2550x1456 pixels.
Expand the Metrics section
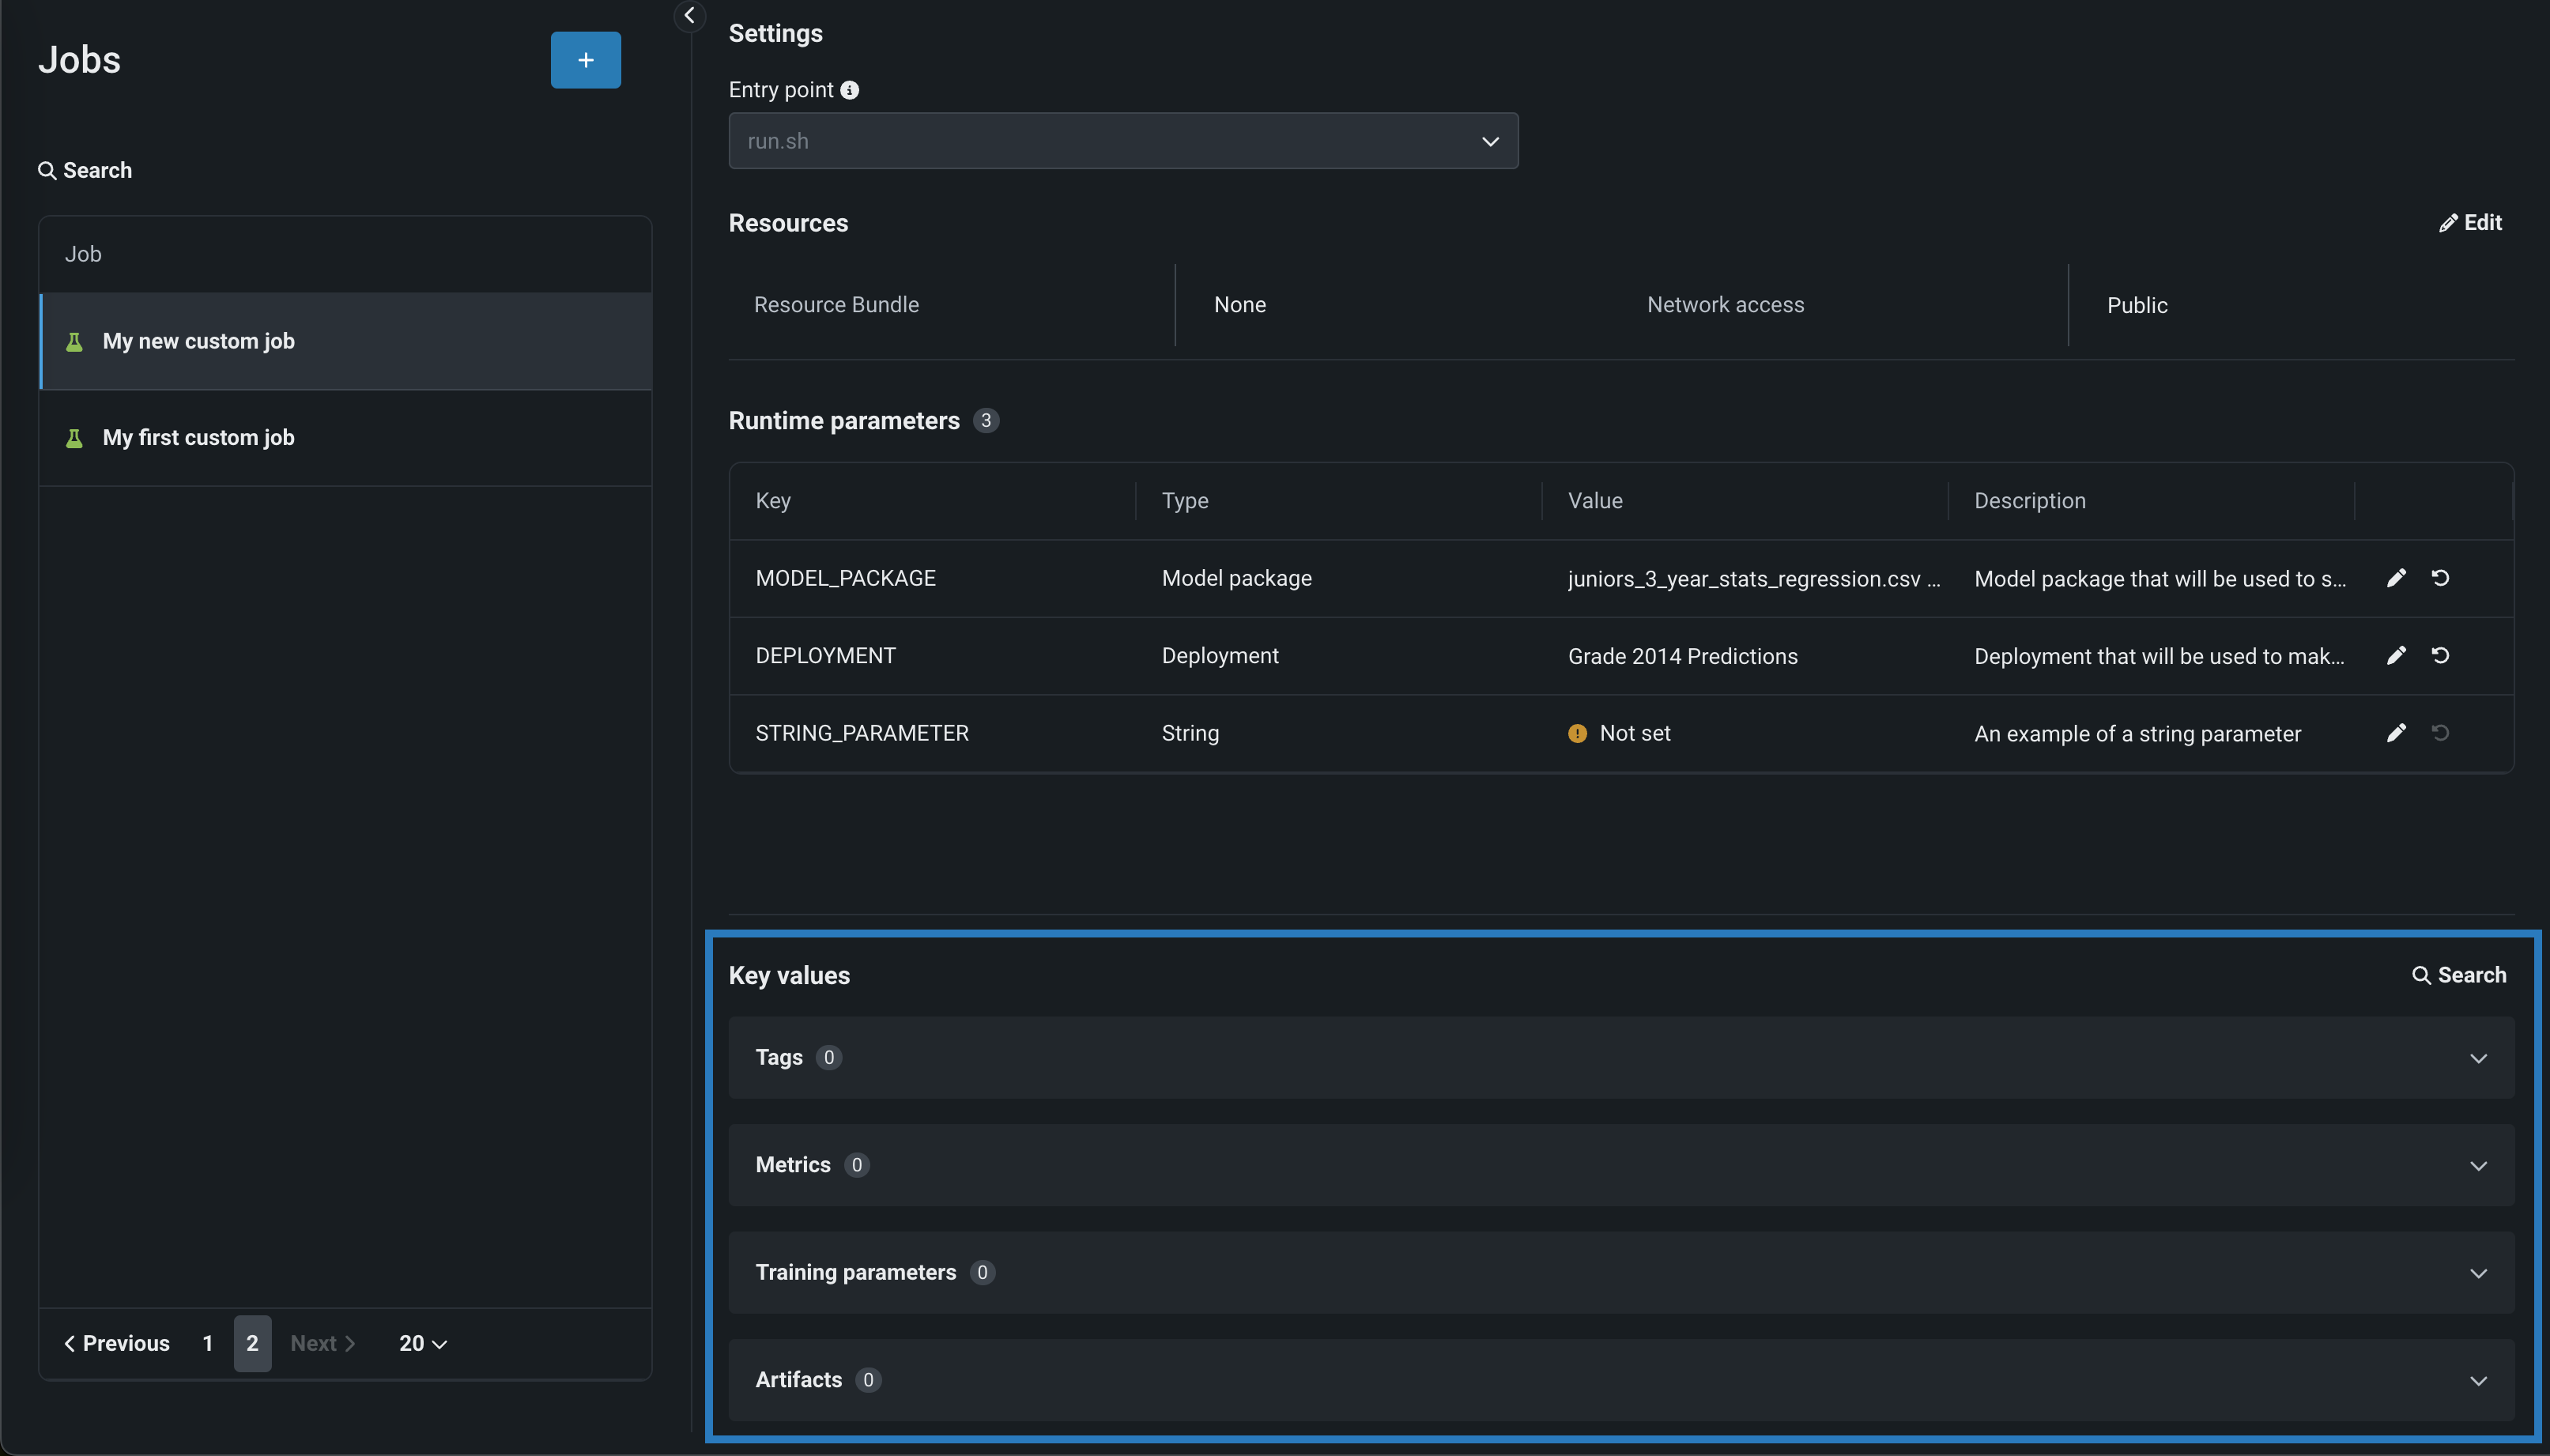(2478, 1165)
